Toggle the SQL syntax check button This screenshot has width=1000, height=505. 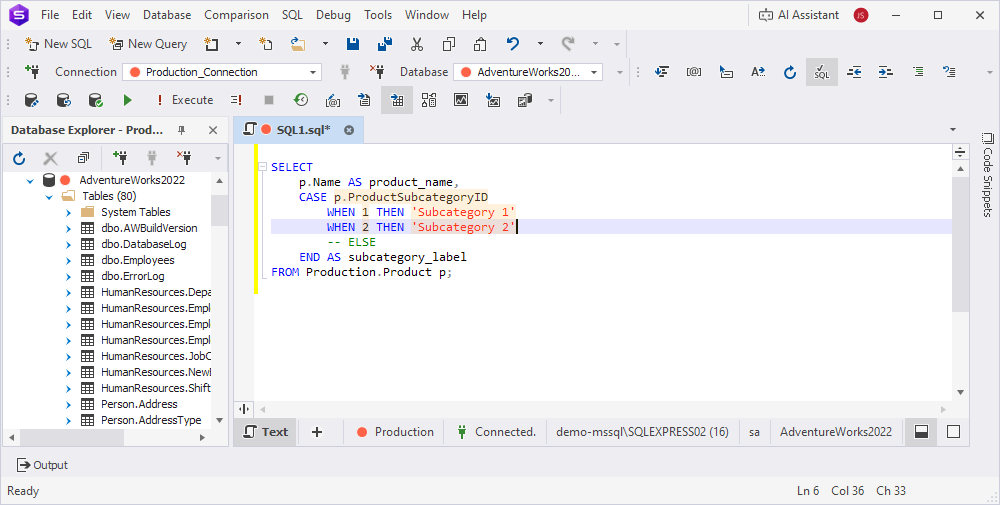821,72
